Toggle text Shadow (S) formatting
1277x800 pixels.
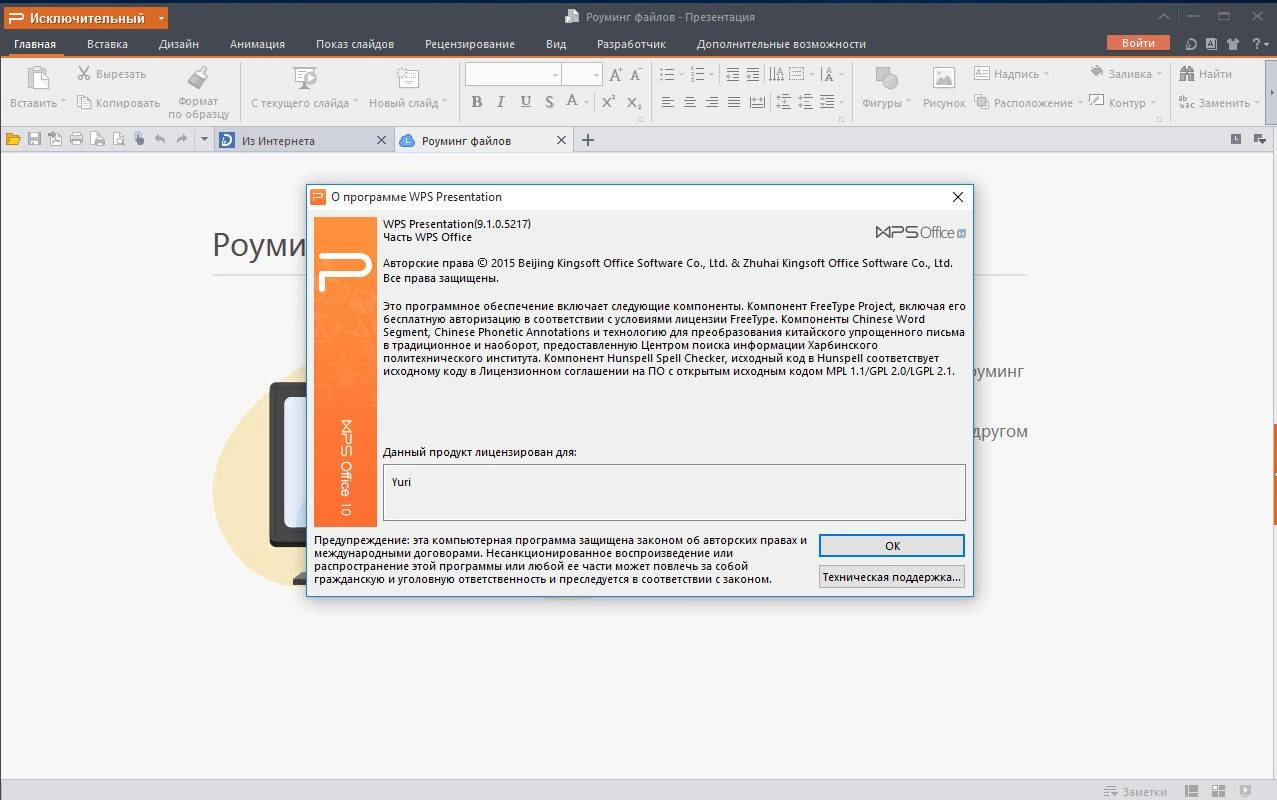[549, 102]
